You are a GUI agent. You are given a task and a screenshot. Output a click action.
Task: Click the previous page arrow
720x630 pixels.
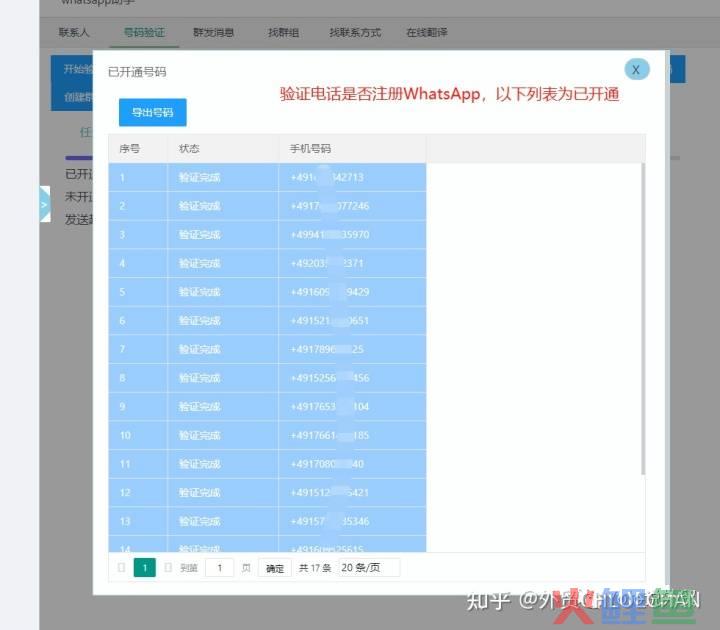[x=121, y=568]
